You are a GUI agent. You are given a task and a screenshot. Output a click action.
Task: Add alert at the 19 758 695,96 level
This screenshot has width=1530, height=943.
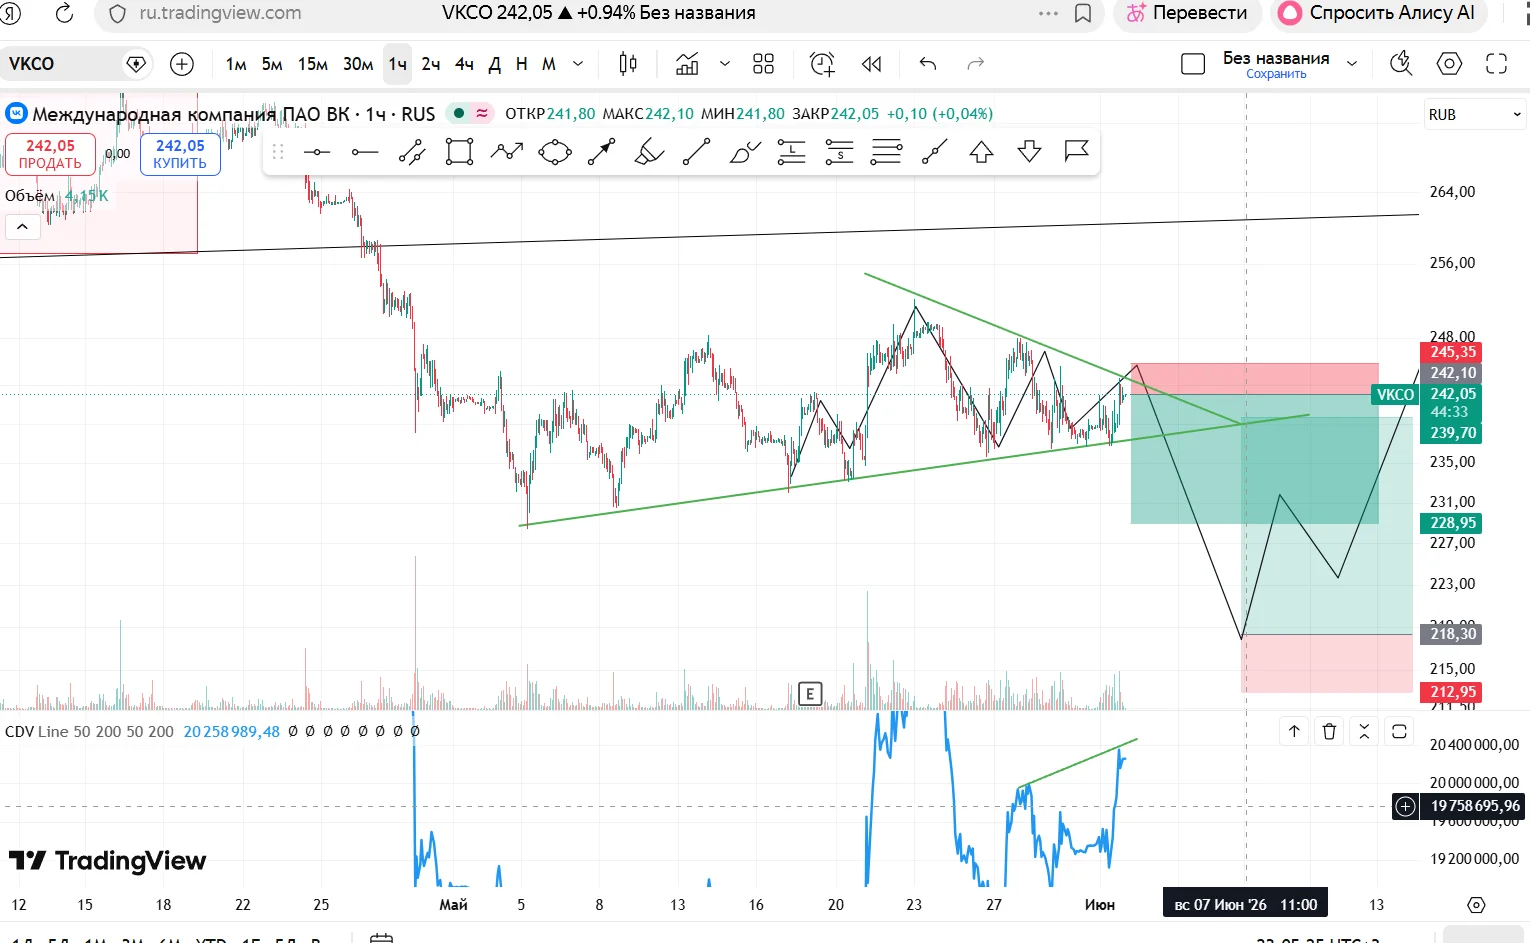click(x=1406, y=806)
